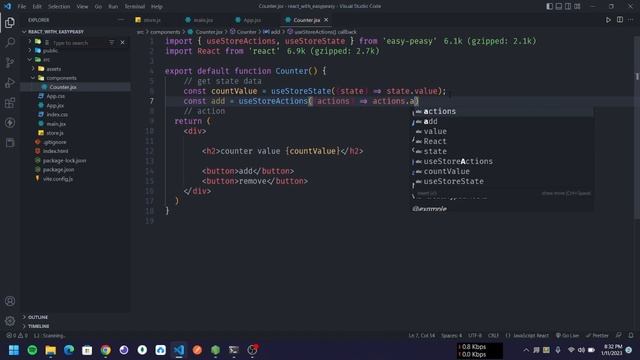Open File Explorer from the taskbar
Viewport: 640px width, 360px height.
coord(51,350)
